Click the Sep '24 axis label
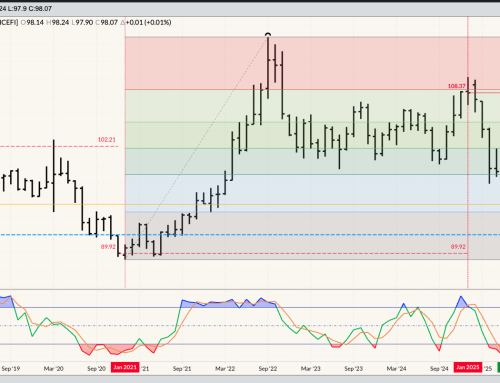 [x=439, y=369]
